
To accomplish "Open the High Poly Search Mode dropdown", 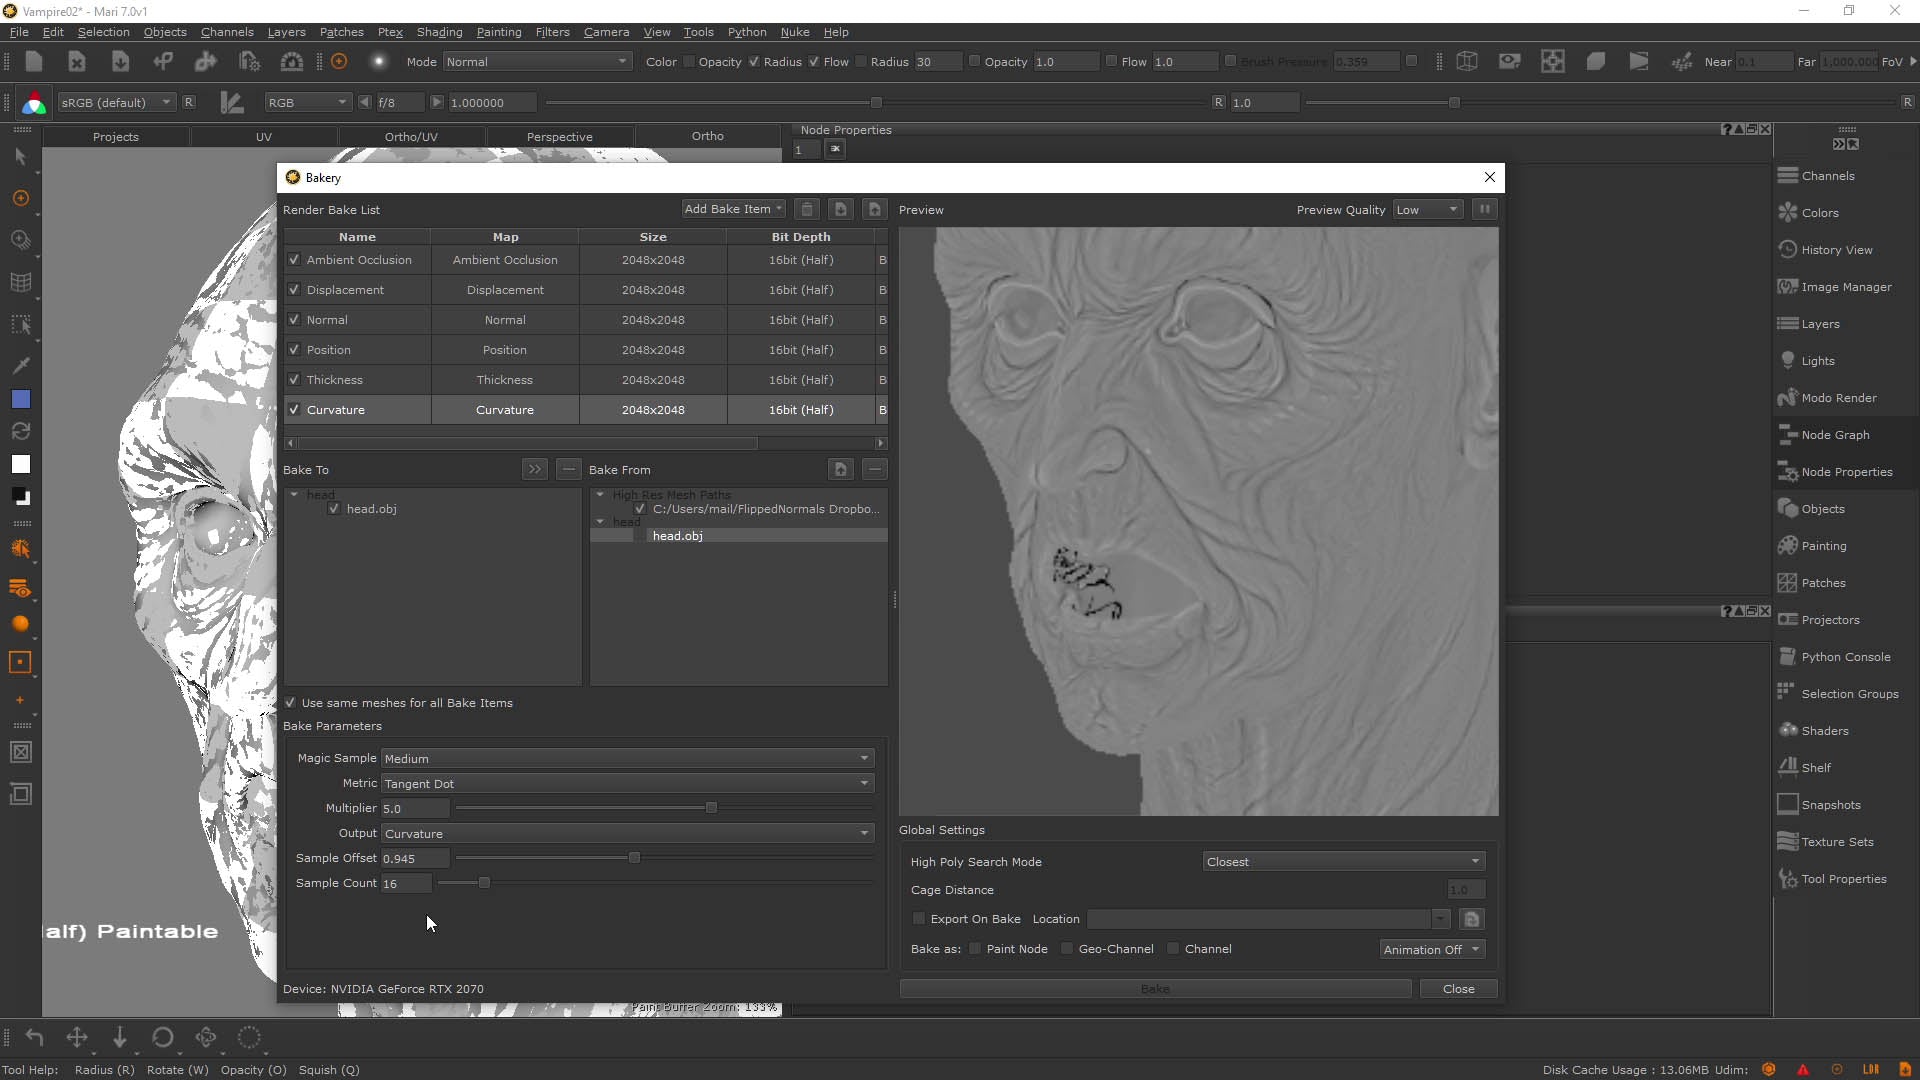I will tap(1344, 861).
